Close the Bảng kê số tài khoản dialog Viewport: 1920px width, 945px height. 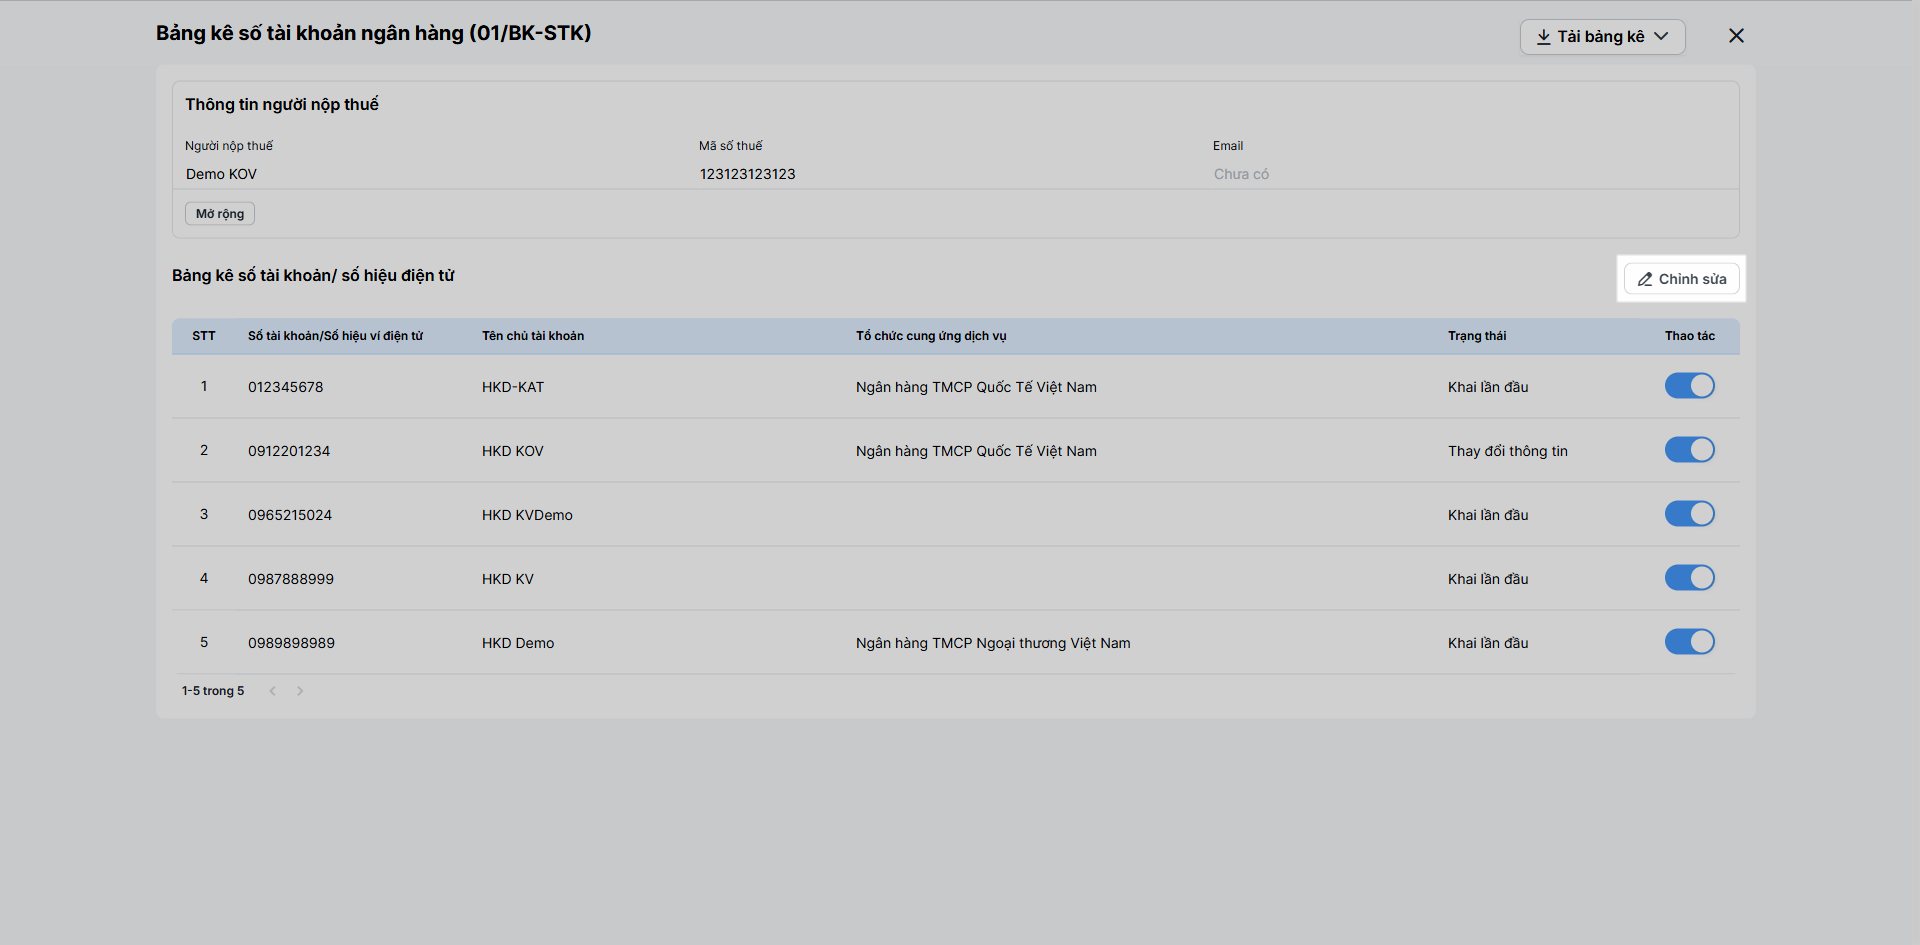click(1736, 36)
